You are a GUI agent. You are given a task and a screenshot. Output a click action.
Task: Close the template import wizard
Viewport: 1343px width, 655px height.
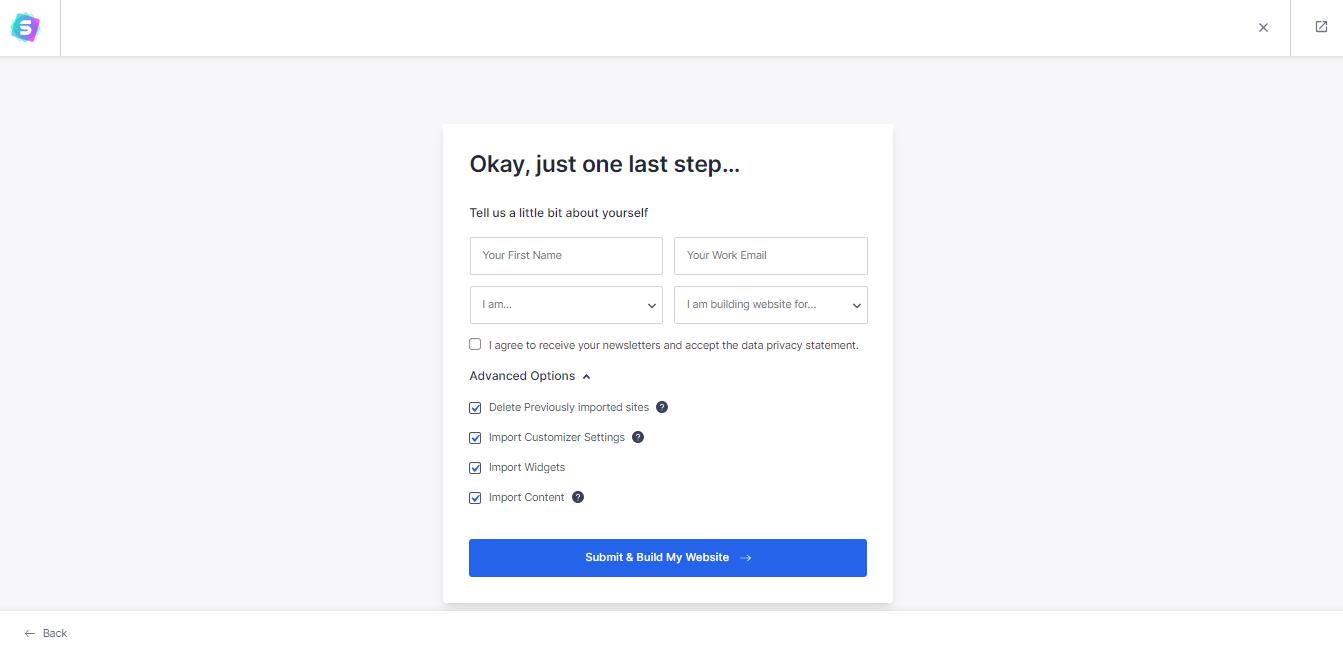click(x=1263, y=28)
